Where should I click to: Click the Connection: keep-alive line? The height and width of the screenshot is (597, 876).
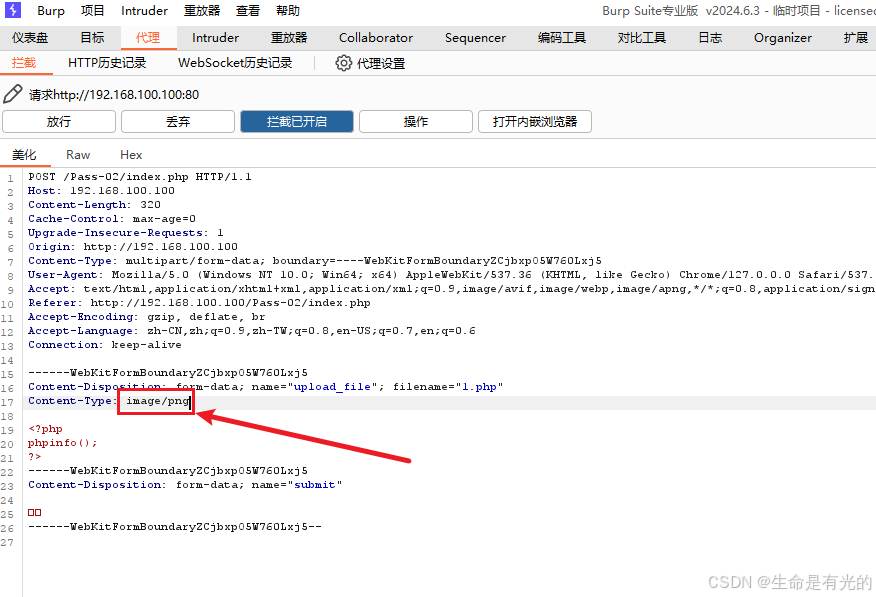(x=104, y=344)
